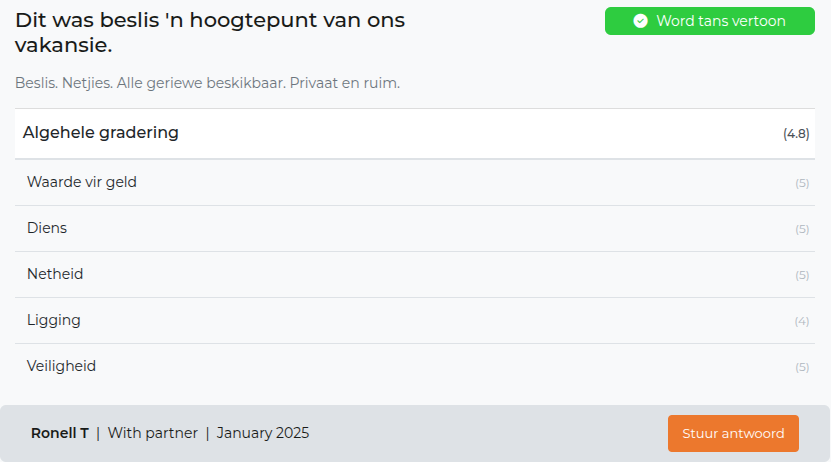The image size is (831, 462).
Task: Click the 'January 2025' review date
Action: click(x=263, y=433)
